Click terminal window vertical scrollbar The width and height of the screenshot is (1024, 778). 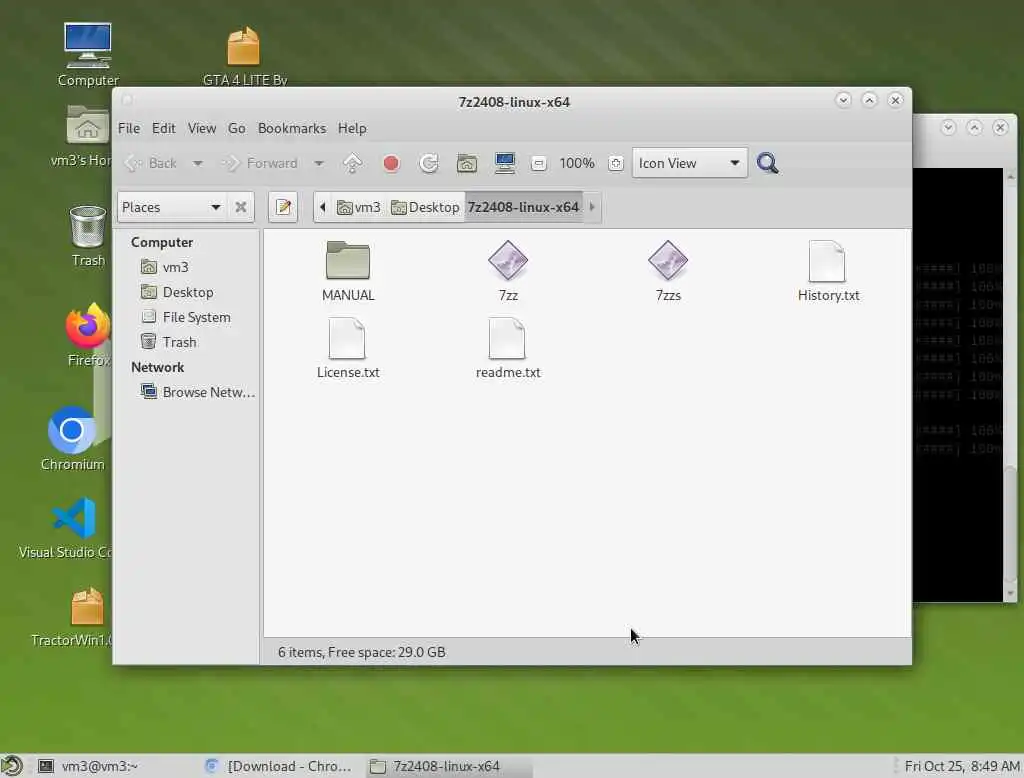tap(1010, 385)
